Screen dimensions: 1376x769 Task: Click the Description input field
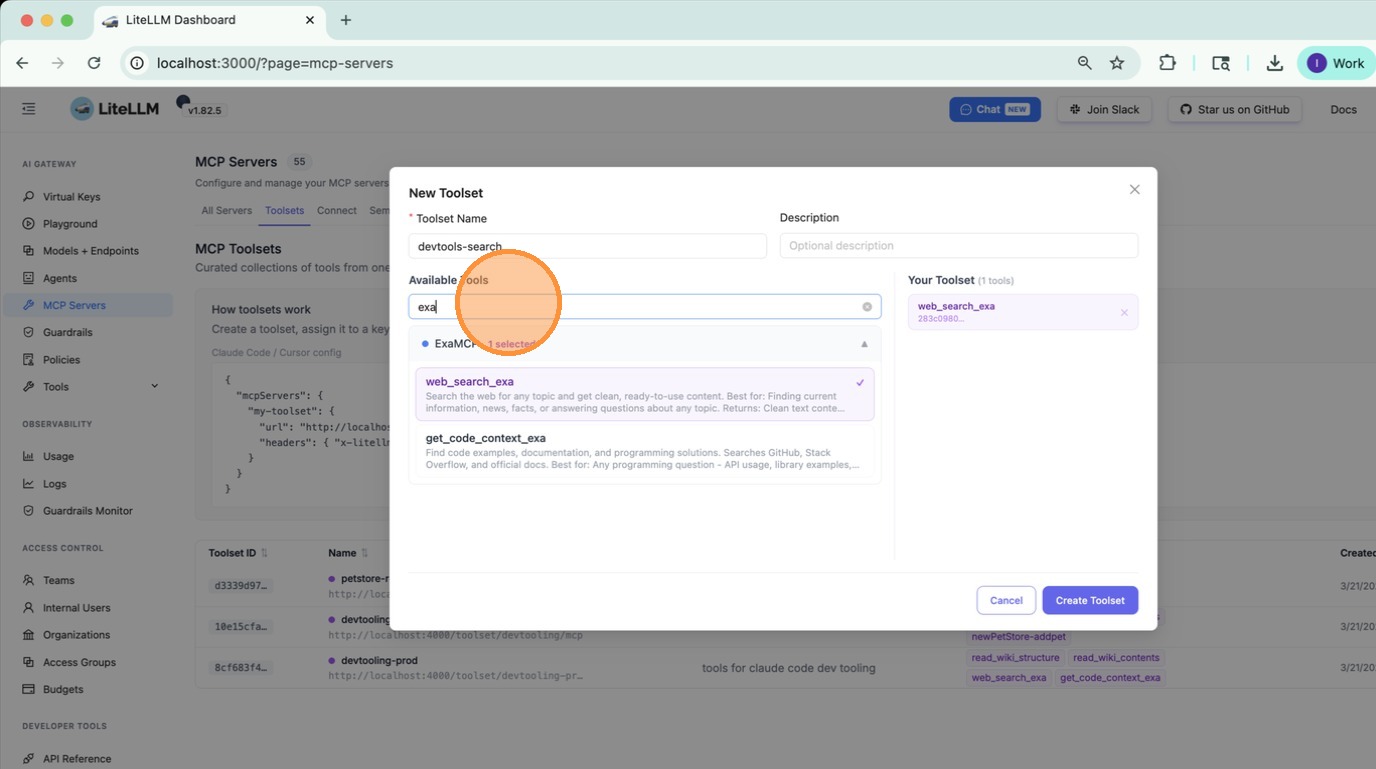click(959, 245)
